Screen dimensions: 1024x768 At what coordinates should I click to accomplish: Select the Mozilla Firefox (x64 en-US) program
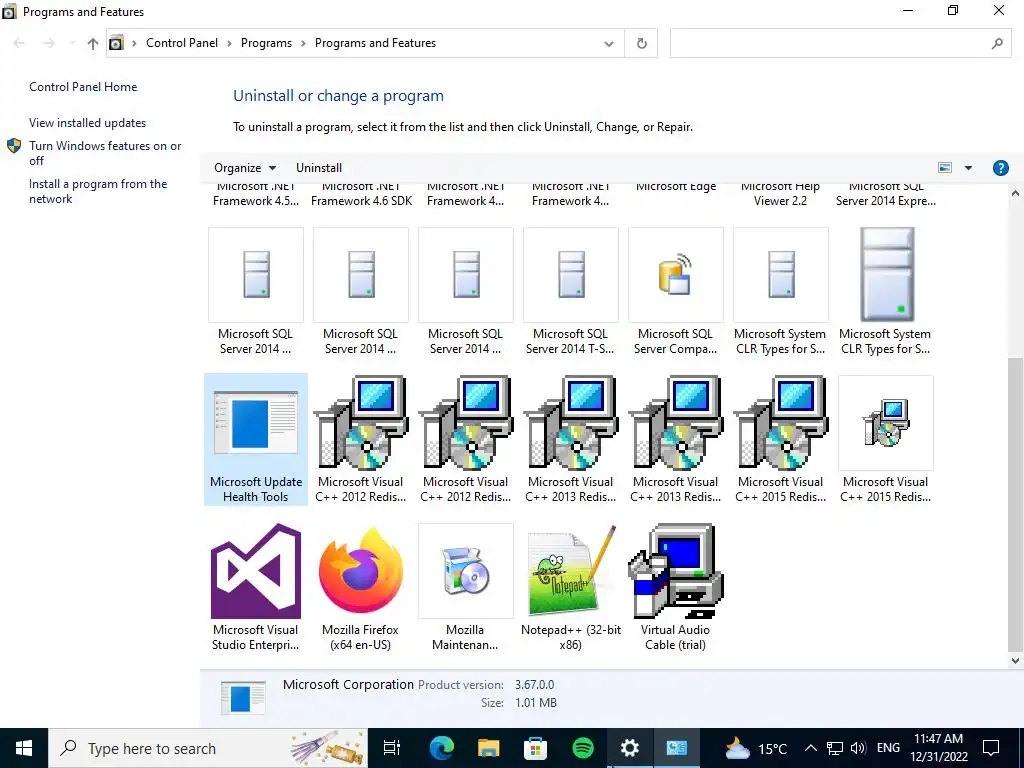360,586
